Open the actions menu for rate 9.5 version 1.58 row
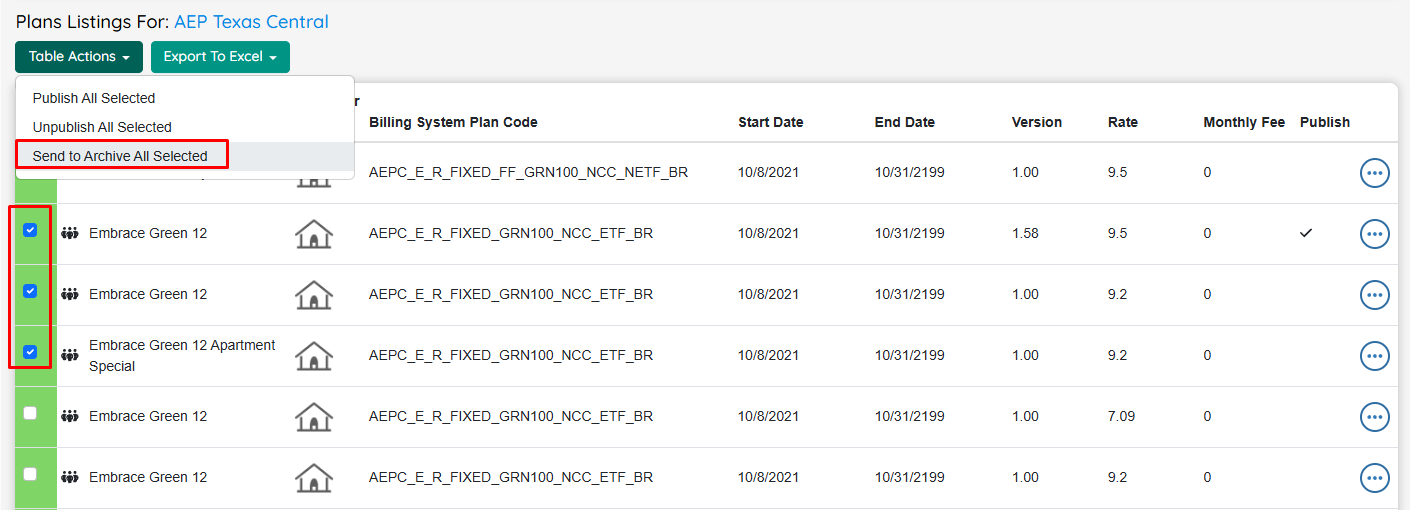Viewport: 1410px width, 510px height. click(1375, 234)
